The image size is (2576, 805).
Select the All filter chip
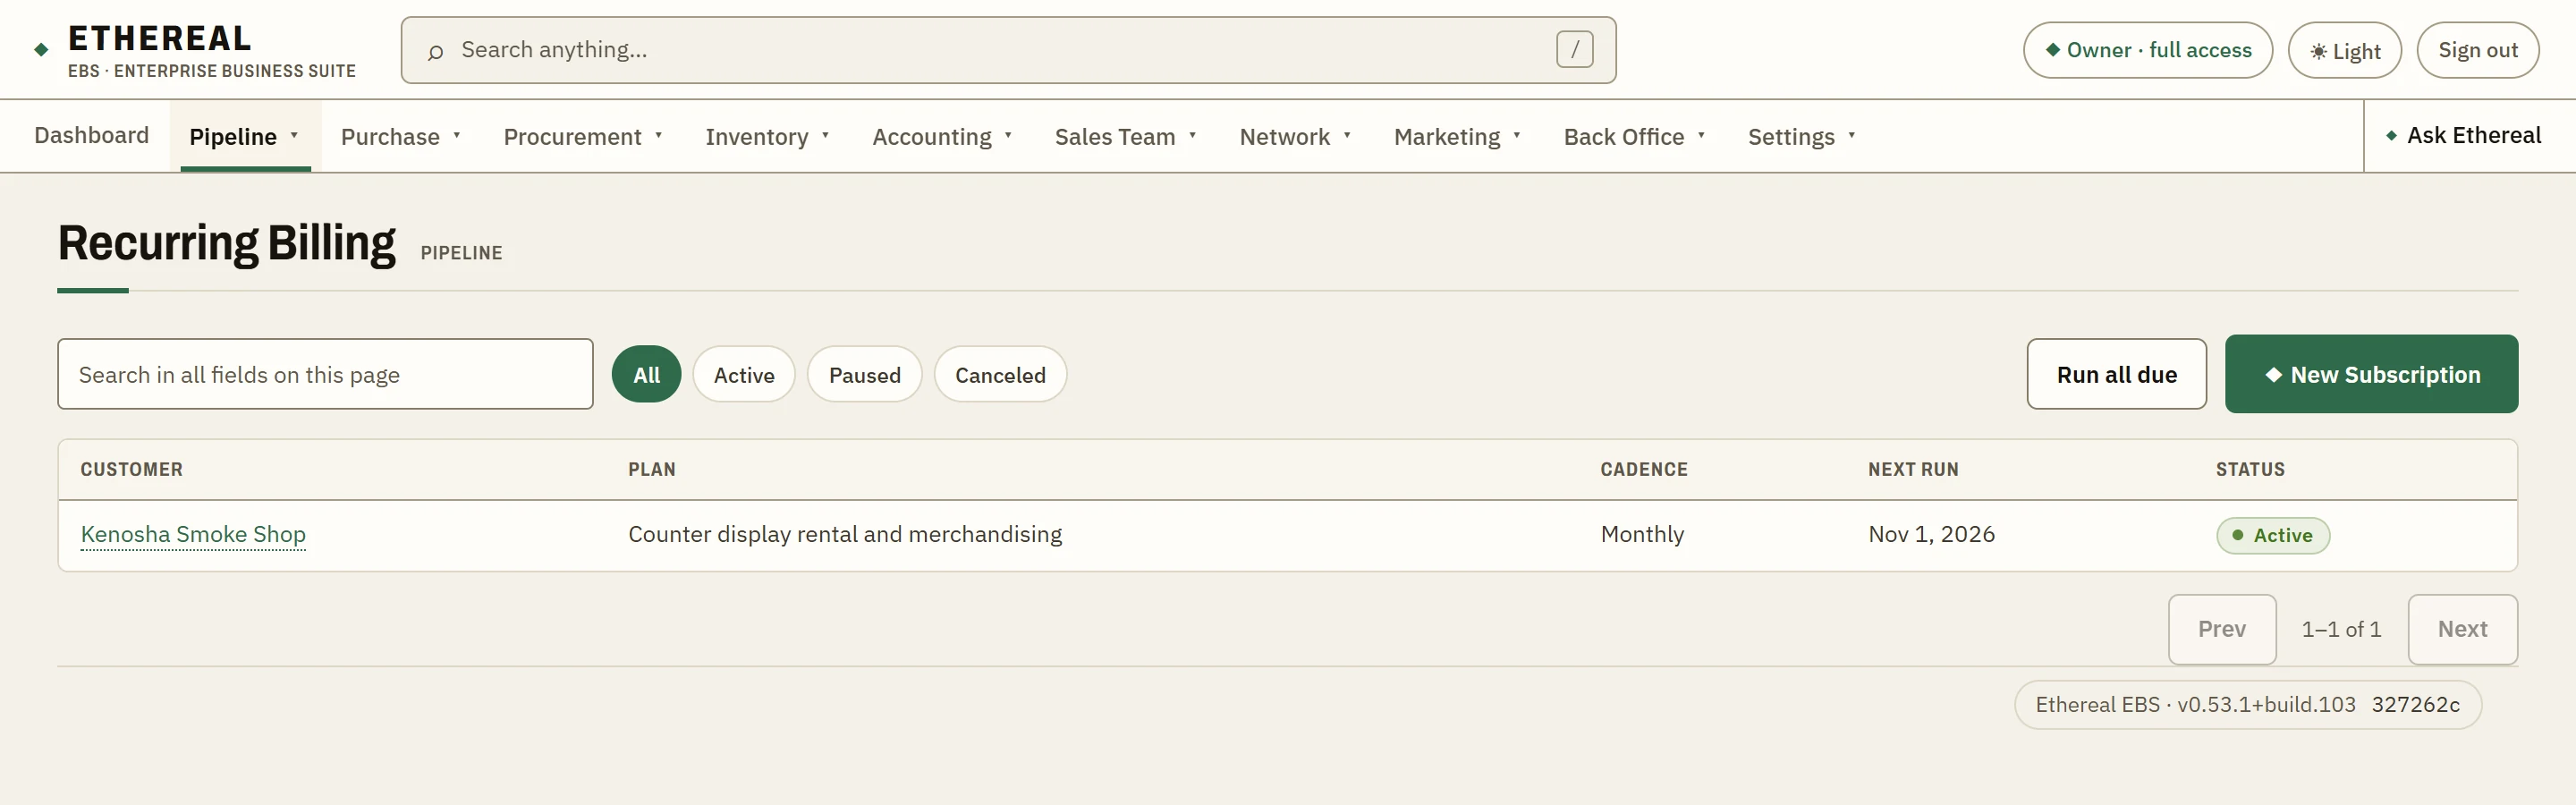coord(646,375)
